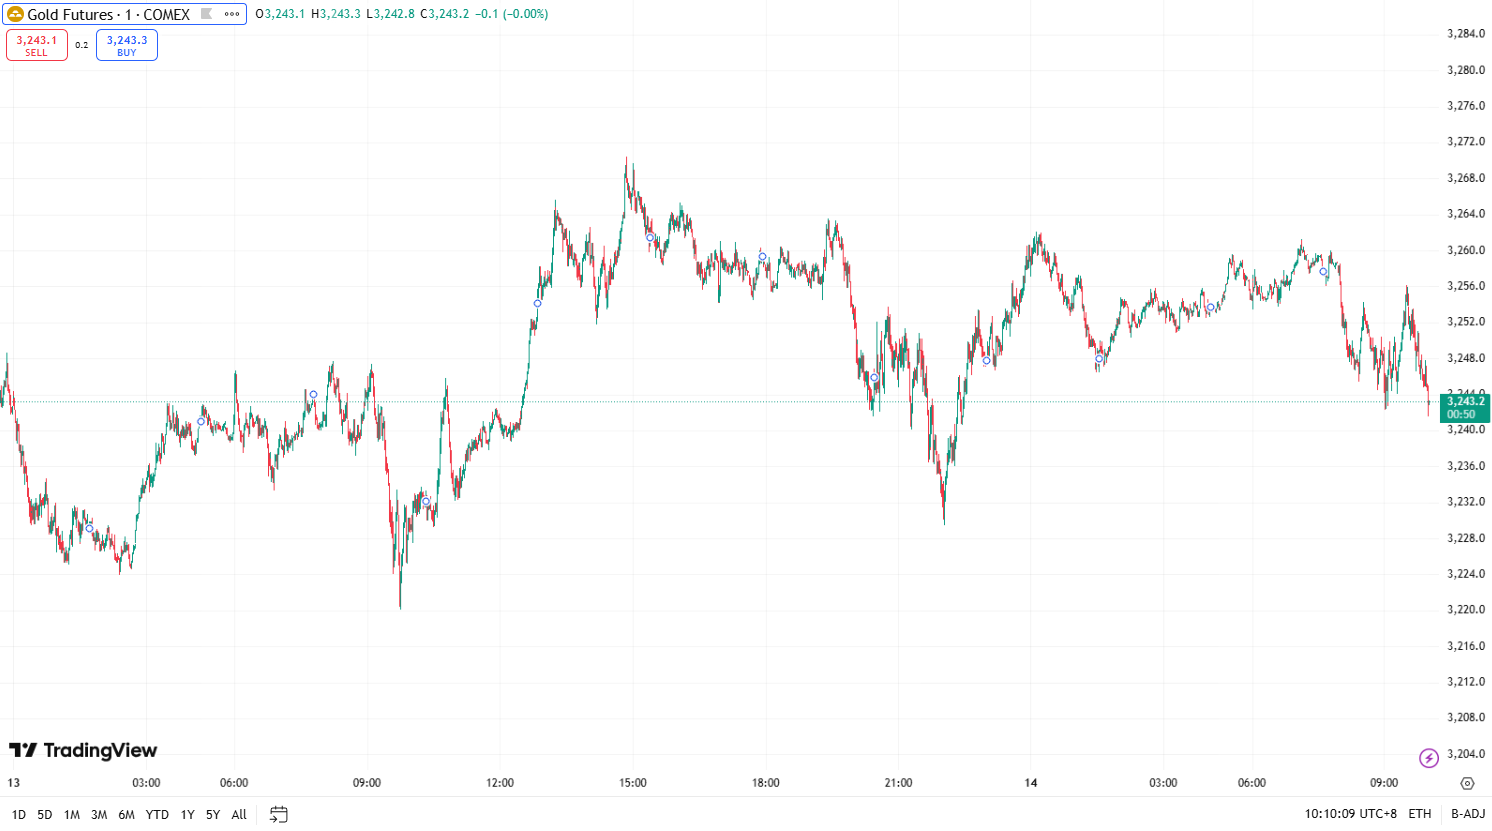1492x831 pixels.
Task: Click the 0.2 spread value
Action: tap(82, 45)
